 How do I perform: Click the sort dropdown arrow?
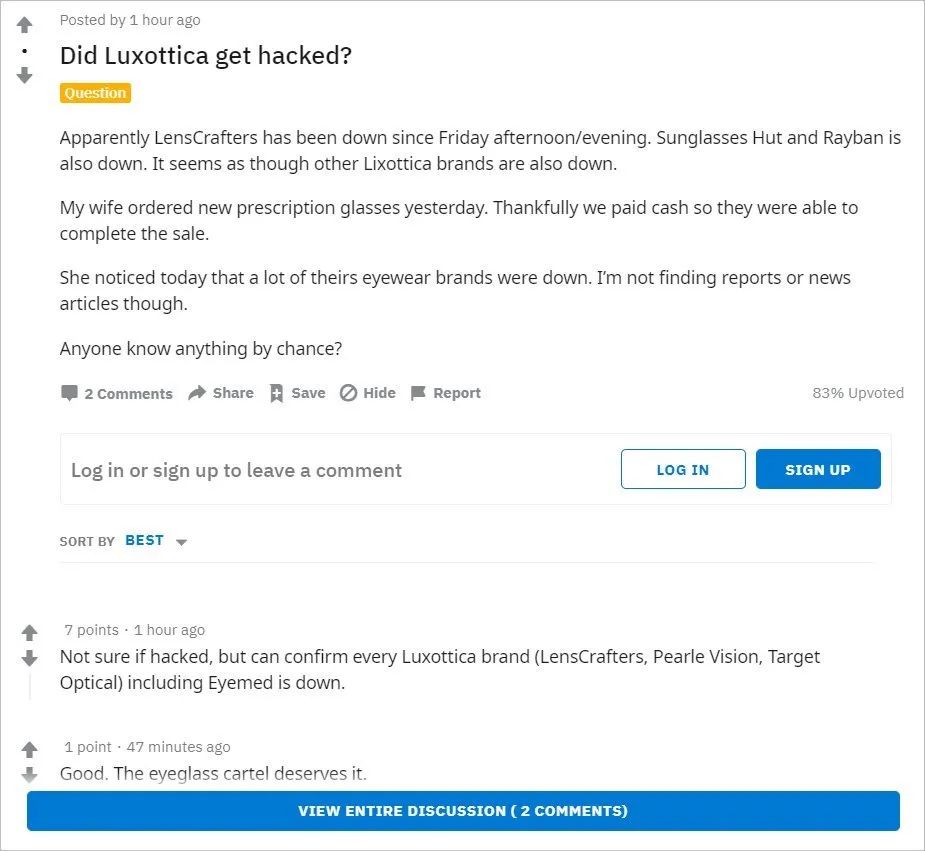coord(181,542)
